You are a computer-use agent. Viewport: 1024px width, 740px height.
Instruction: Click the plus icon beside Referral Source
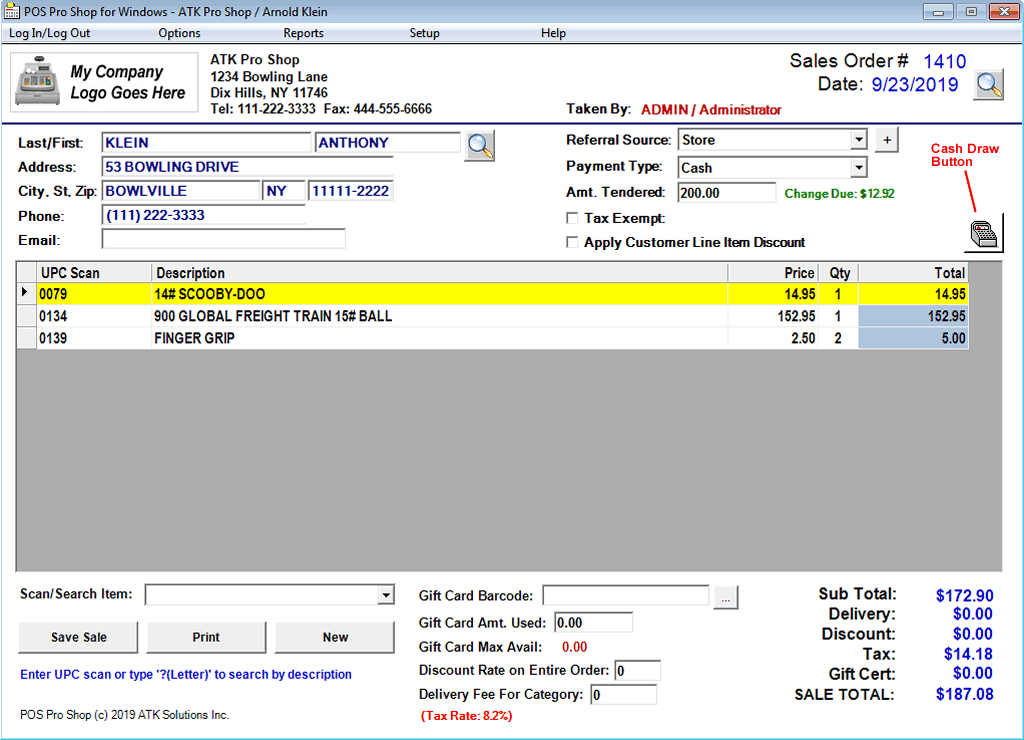pos(887,140)
